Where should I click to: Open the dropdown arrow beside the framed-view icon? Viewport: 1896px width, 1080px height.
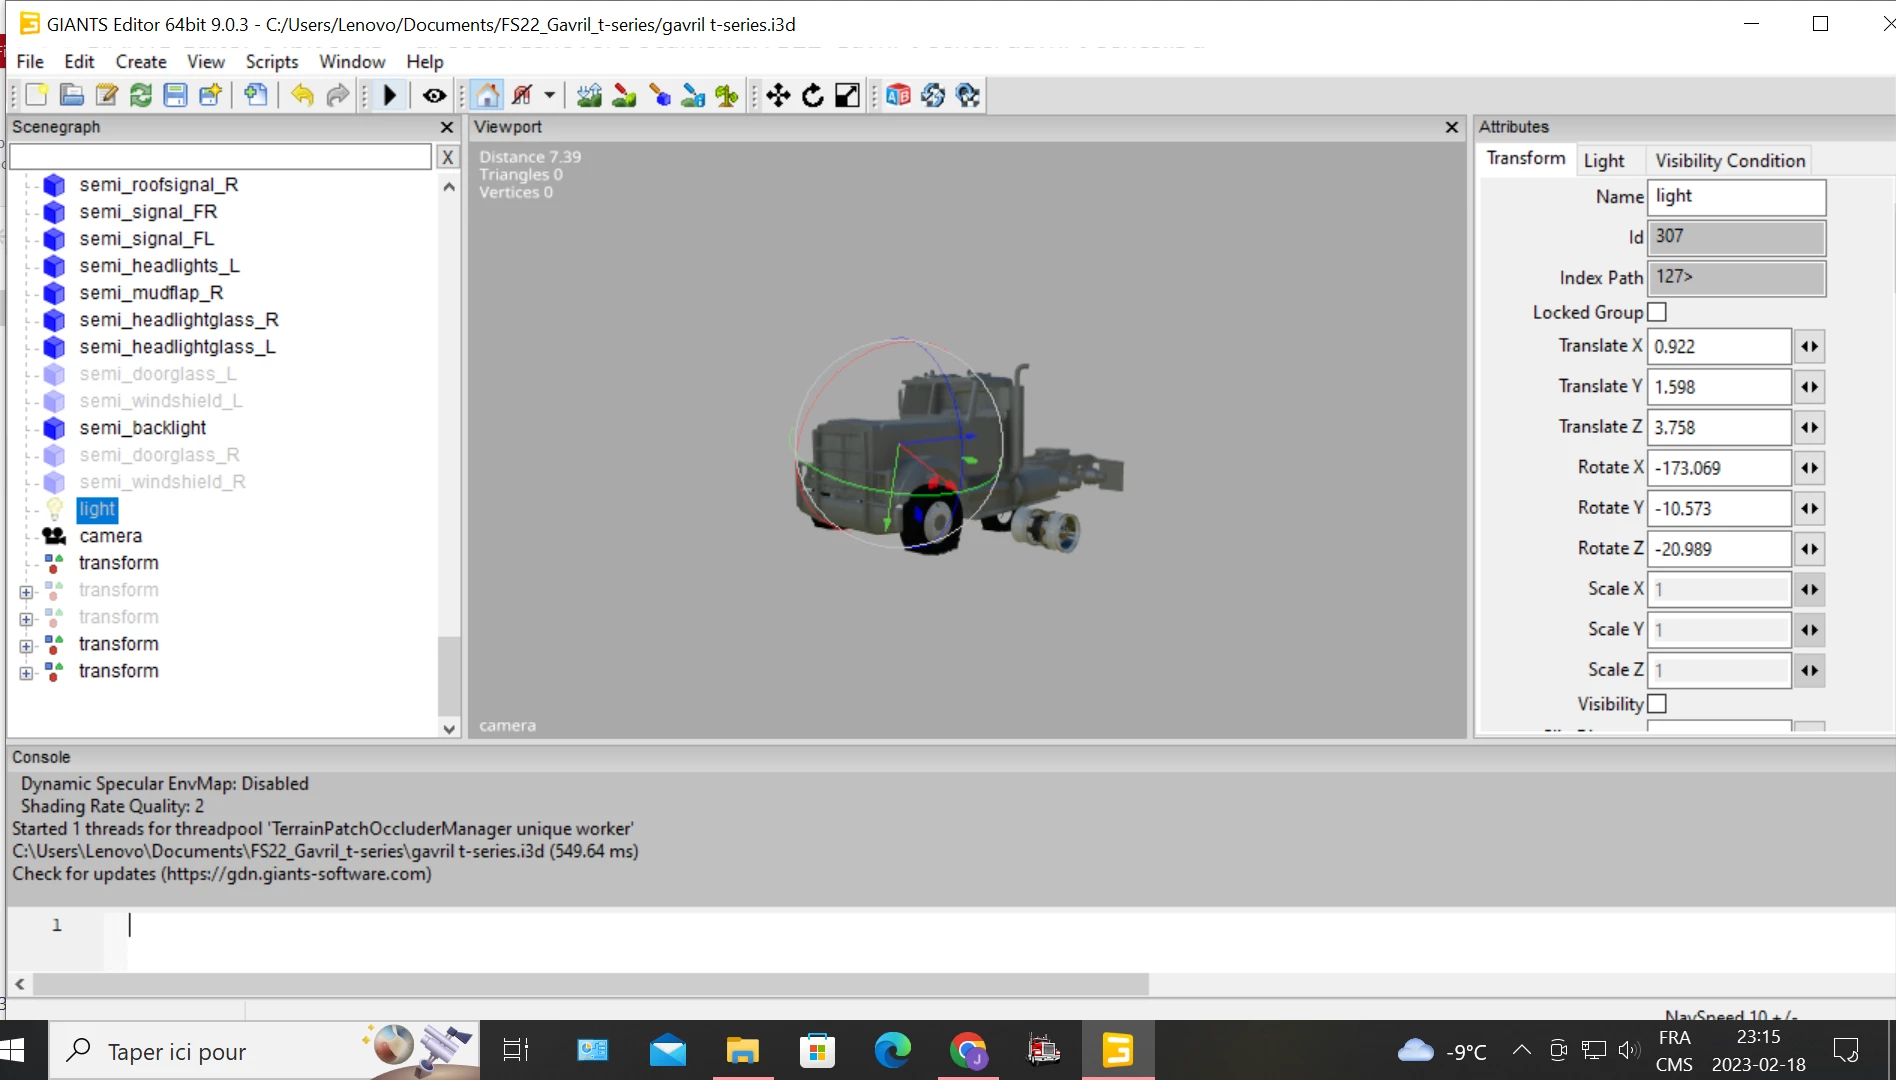pos(549,95)
